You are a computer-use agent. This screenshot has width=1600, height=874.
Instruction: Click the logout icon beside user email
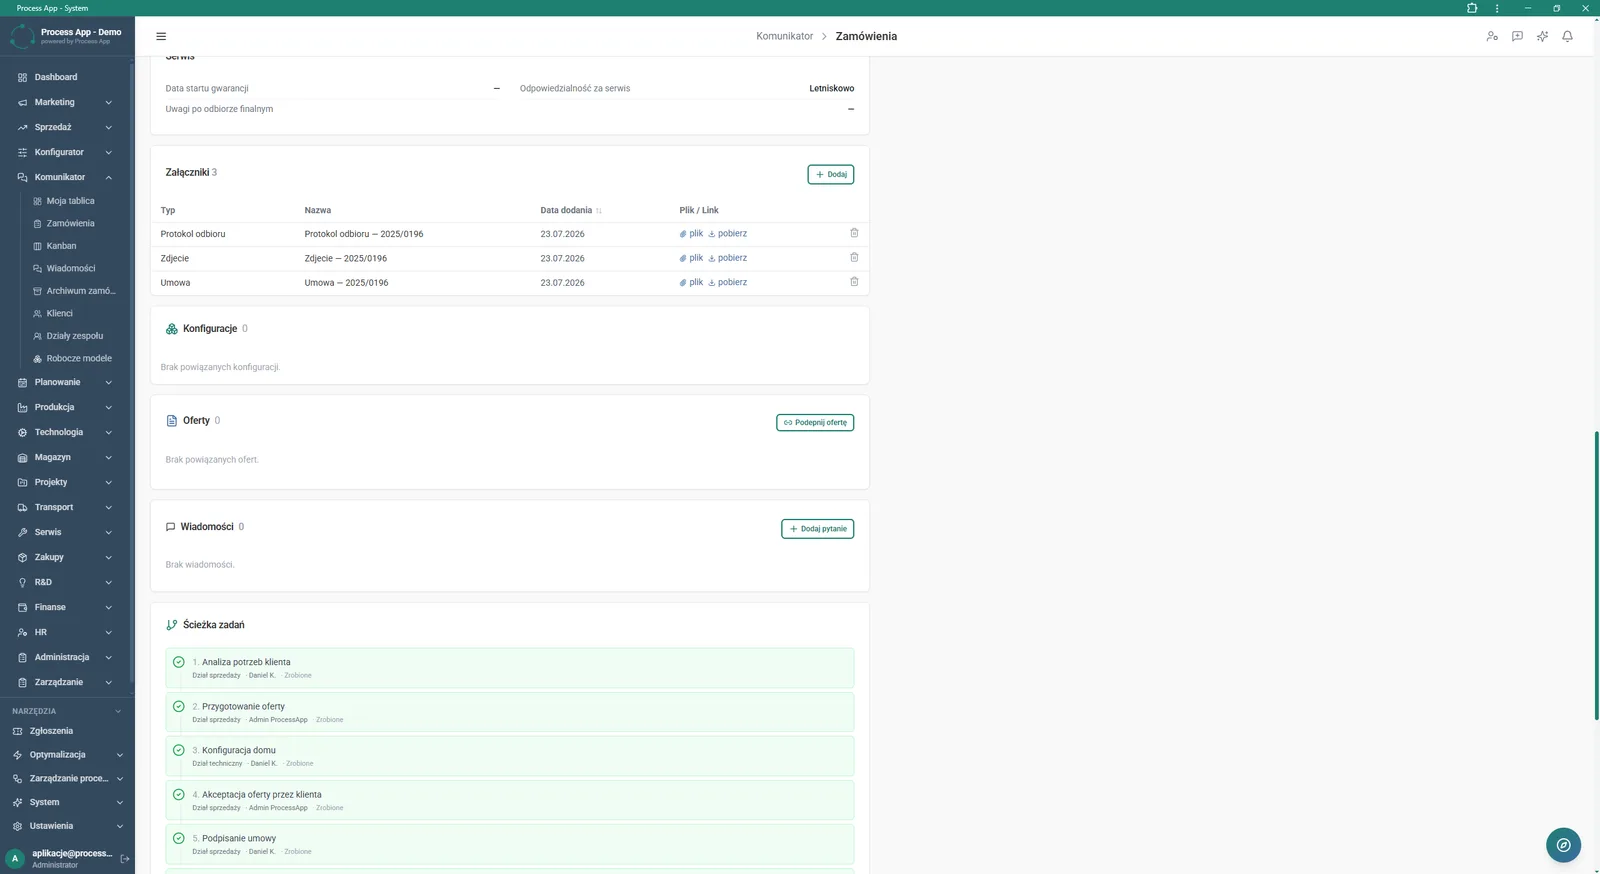pyautogui.click(x=125, y=858)
